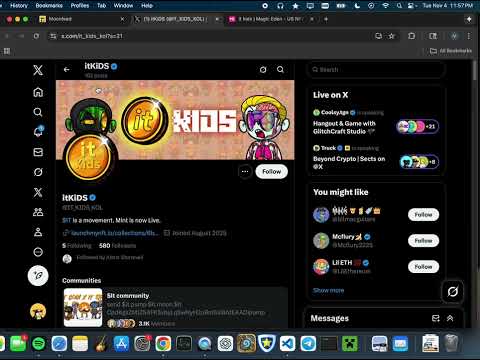Viewport: 480px width, 360px height.
Task: Switch to the first browser tab
Action: point(82,19)
